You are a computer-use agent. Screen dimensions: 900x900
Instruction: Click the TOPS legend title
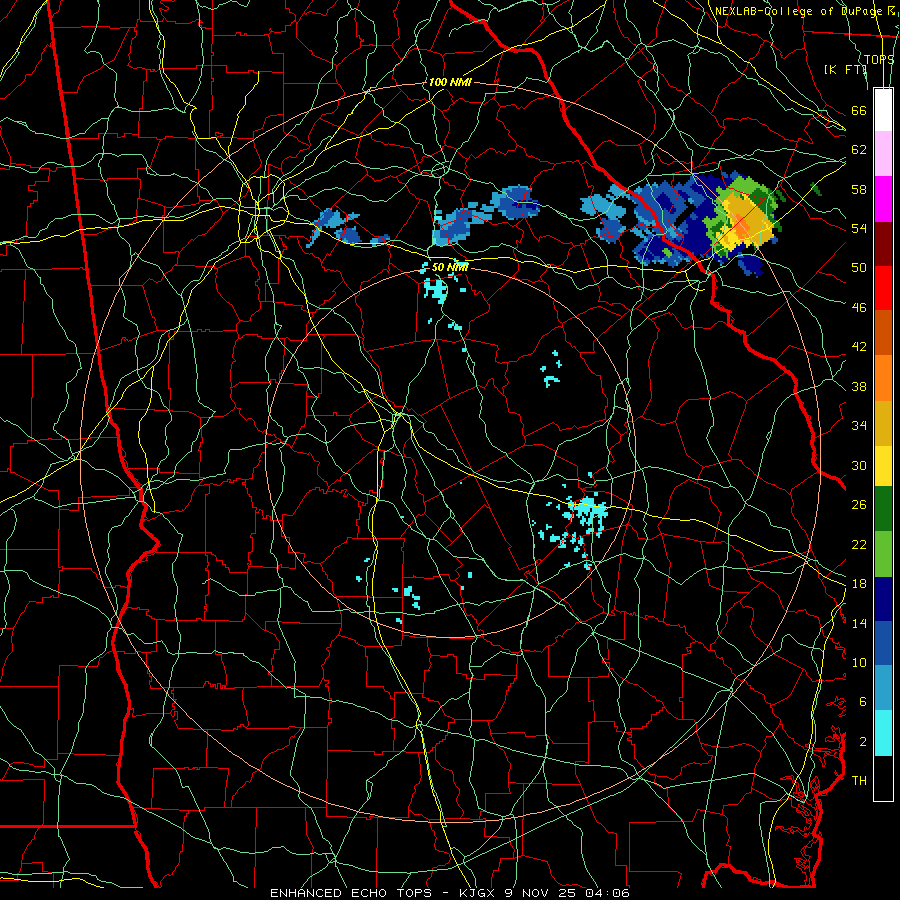pyautogui.click(x=879, y=59)
